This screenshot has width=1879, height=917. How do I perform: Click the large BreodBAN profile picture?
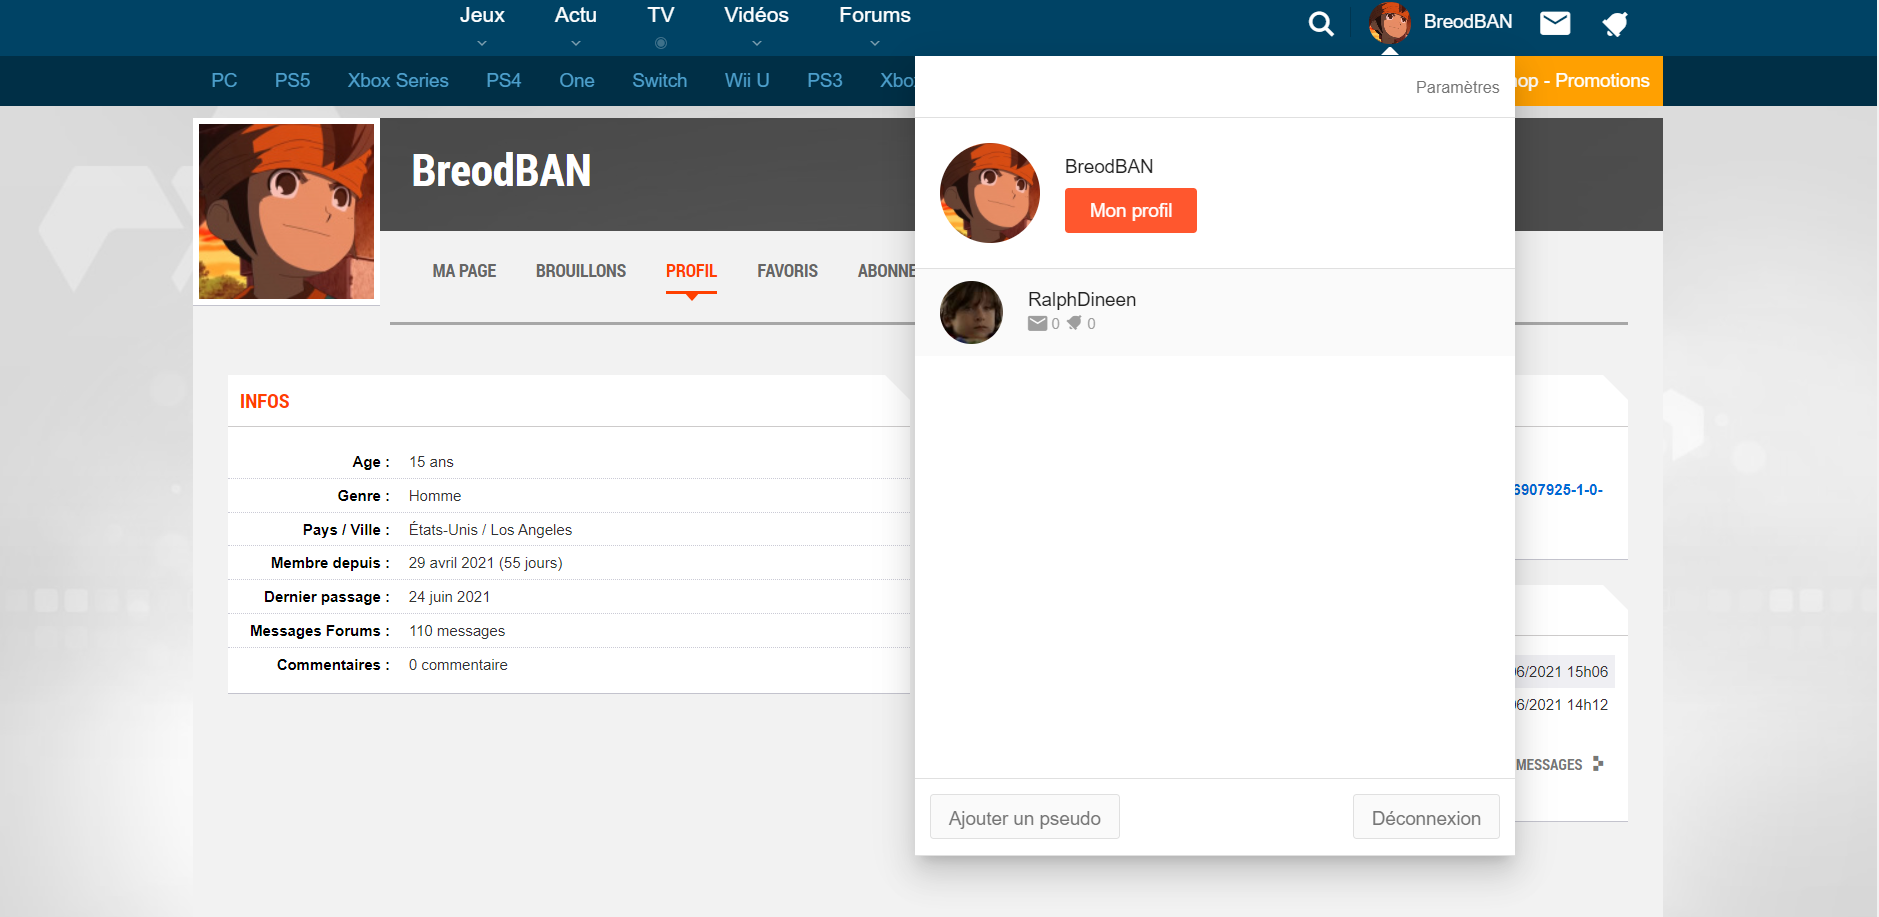[286, 211]
